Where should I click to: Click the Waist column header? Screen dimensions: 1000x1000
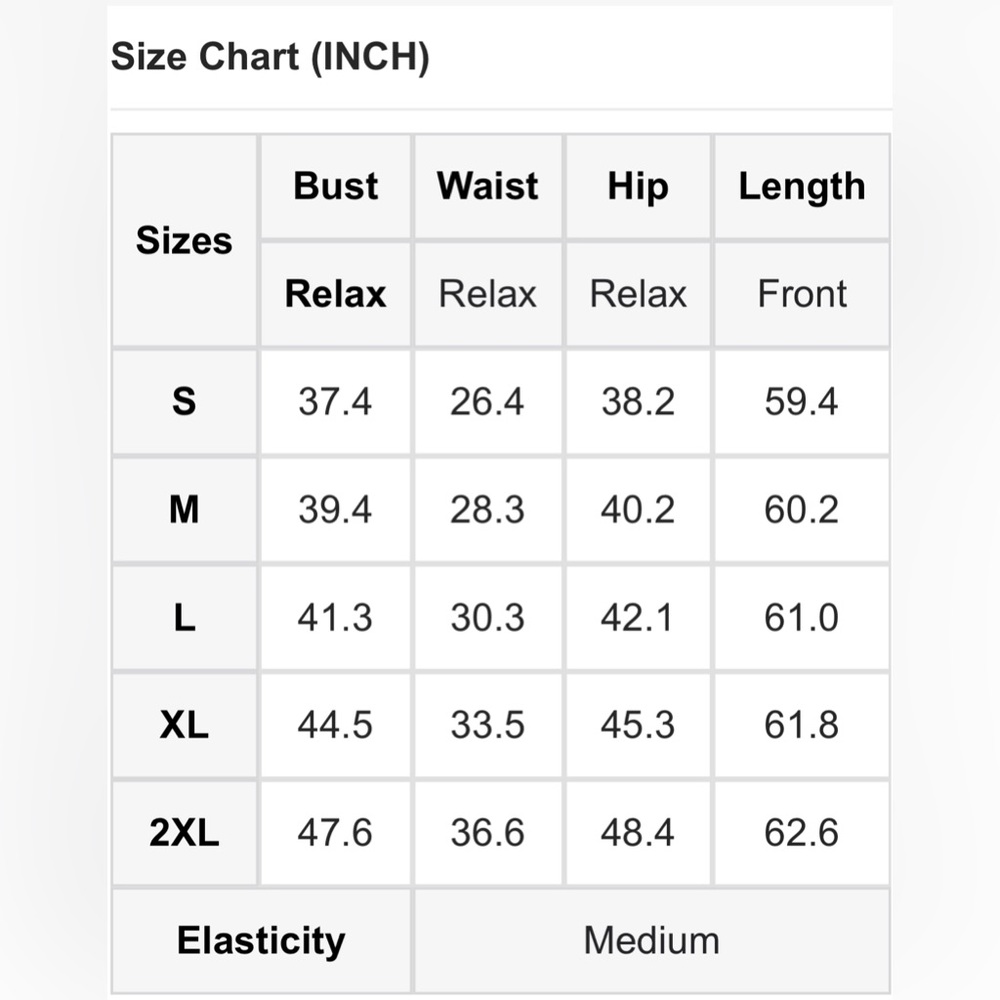pyautogui.click(x=487, y=186)
